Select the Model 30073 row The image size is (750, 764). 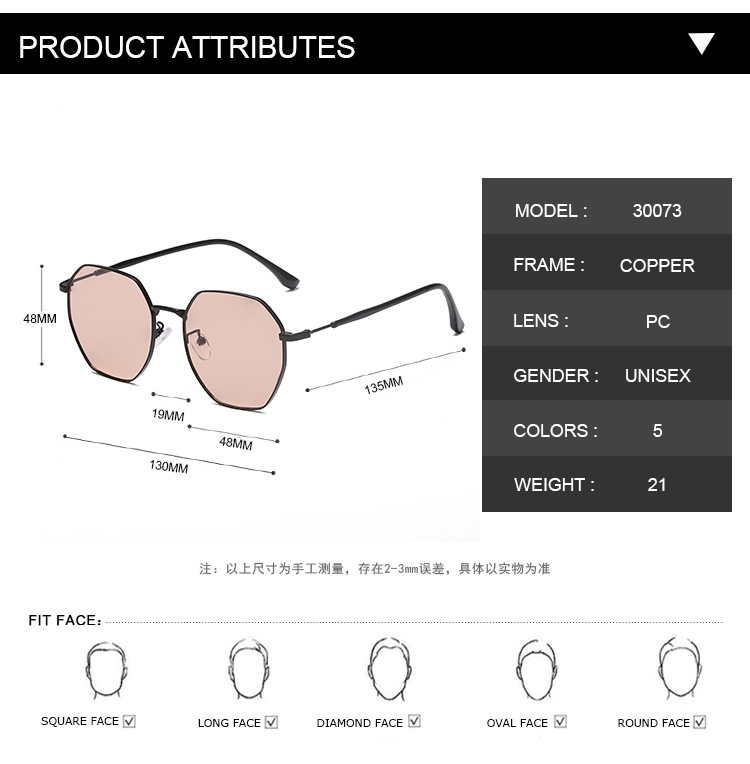click(x=607, y=210)
